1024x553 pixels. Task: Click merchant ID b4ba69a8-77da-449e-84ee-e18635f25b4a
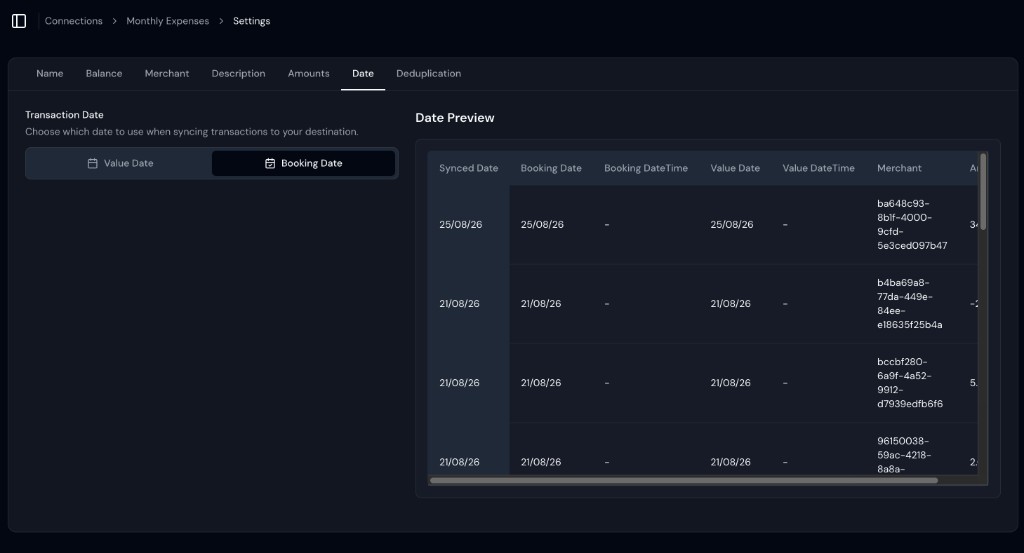pos(909,304)
